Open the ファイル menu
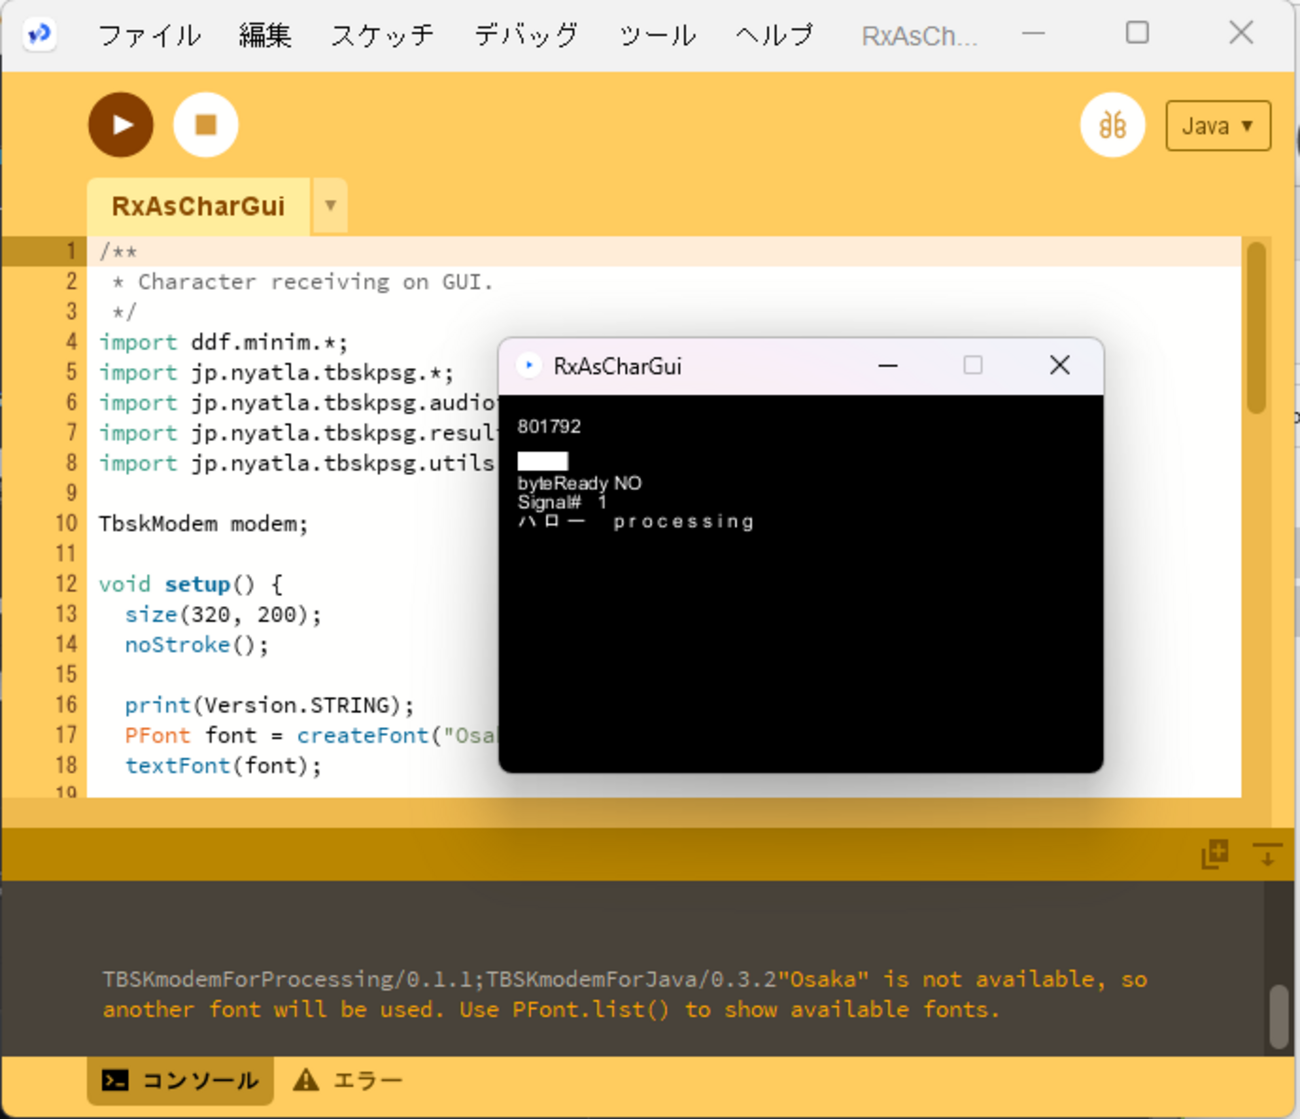This screenshot has width=1300, height=1119. [x=150, y=36]
